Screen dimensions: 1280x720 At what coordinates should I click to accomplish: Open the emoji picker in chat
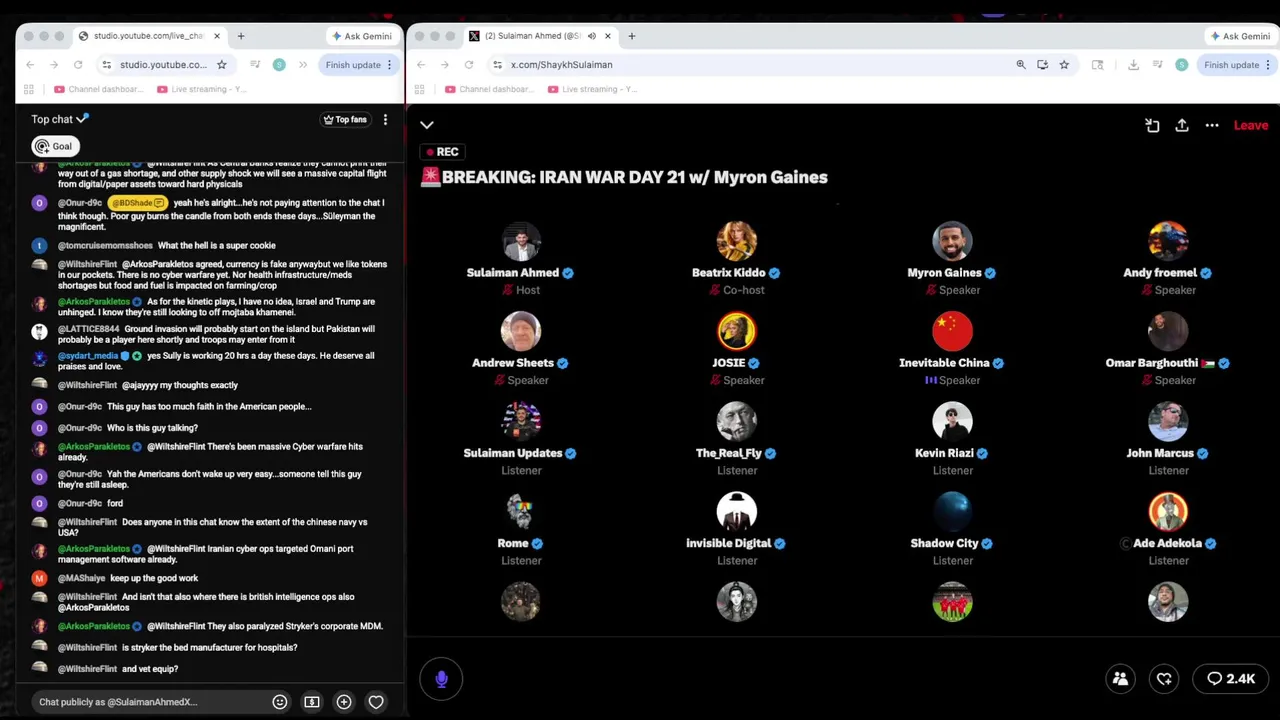[280, 702]
